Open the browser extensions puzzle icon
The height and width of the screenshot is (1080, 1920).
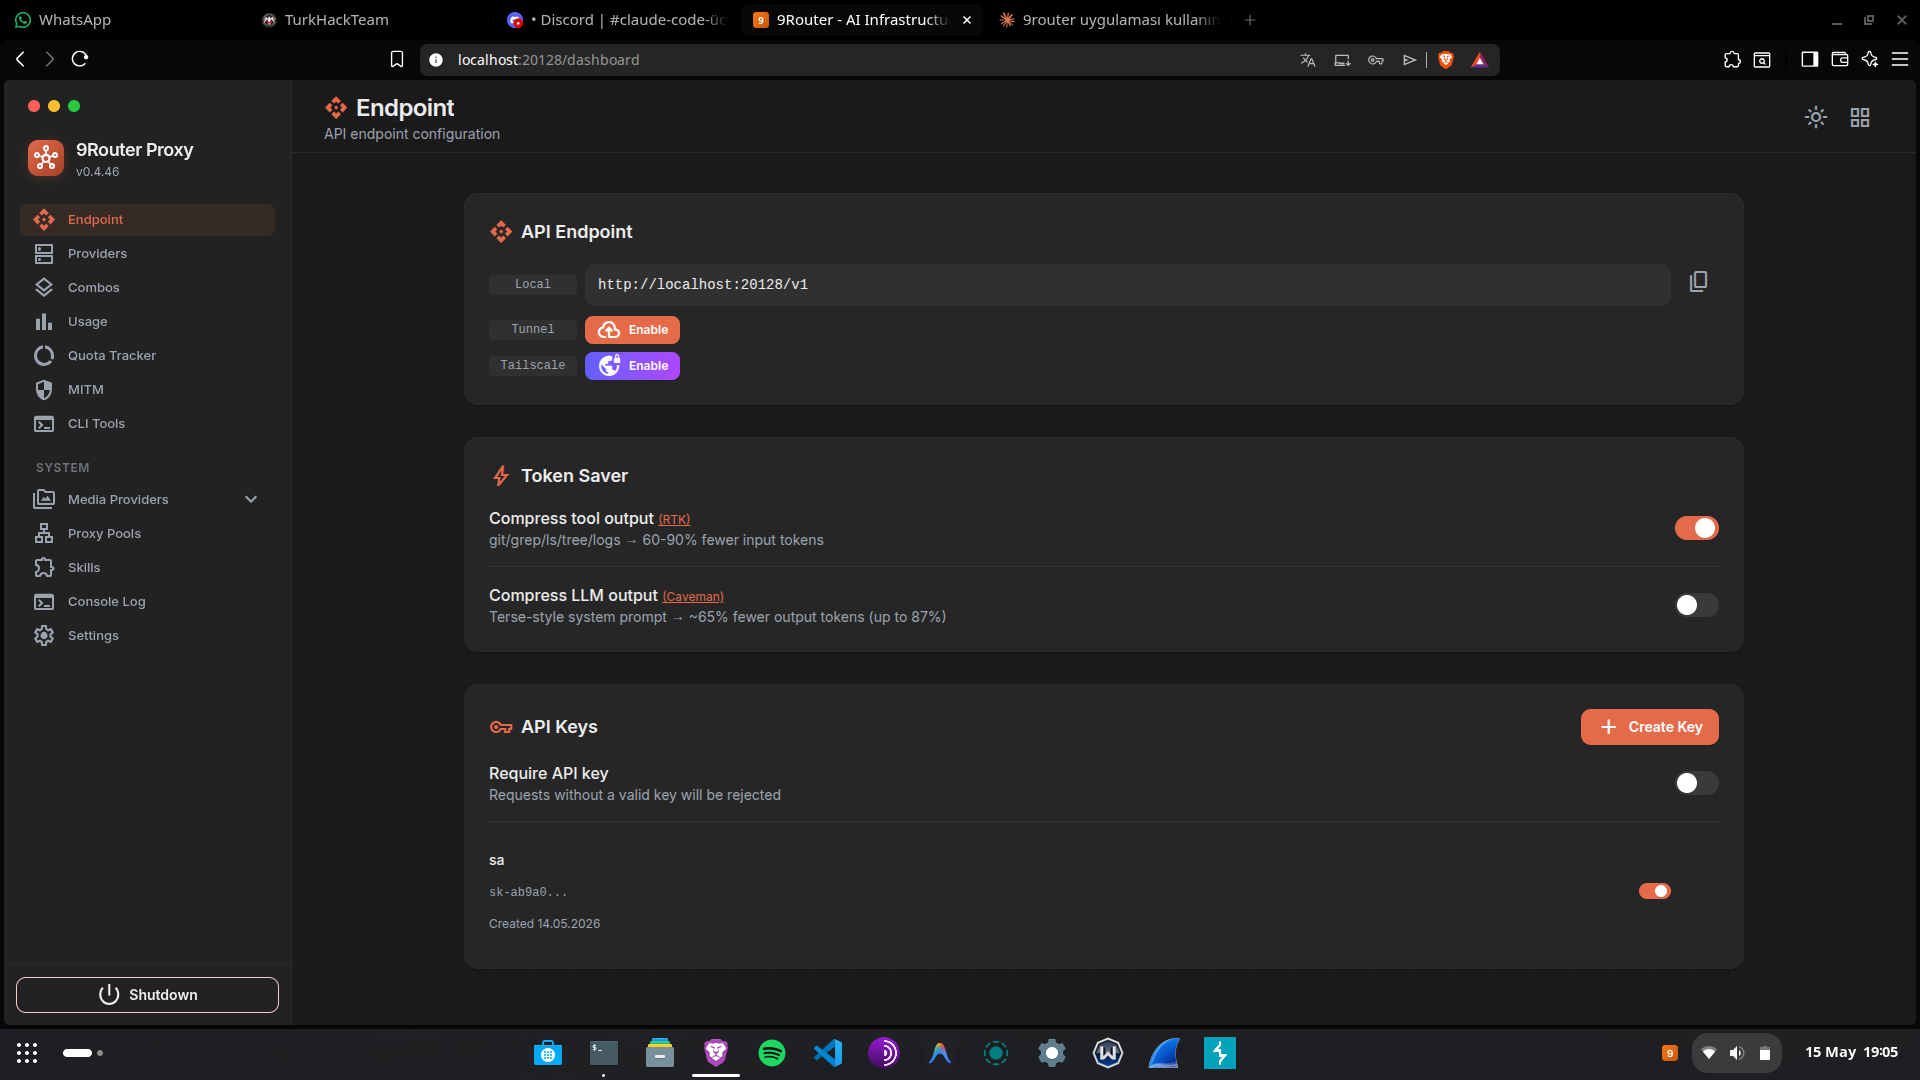pos(1732,60)
